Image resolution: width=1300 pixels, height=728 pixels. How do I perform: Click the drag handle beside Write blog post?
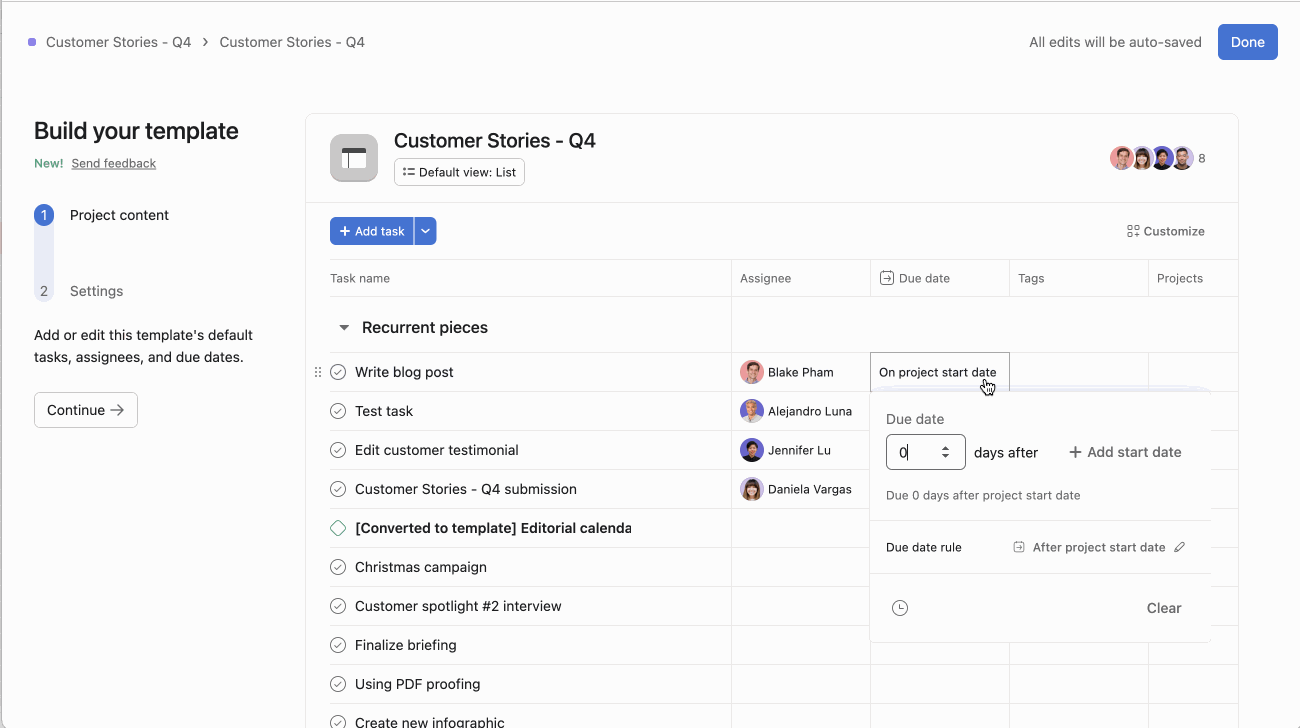click(x=318, y=372)
